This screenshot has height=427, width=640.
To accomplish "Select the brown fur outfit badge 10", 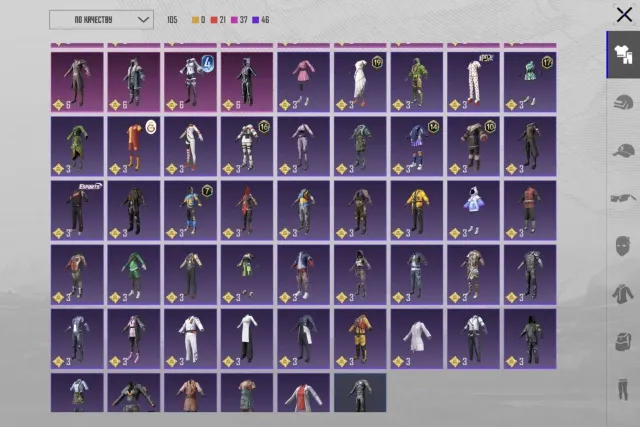I will click(x=473, y=146).
